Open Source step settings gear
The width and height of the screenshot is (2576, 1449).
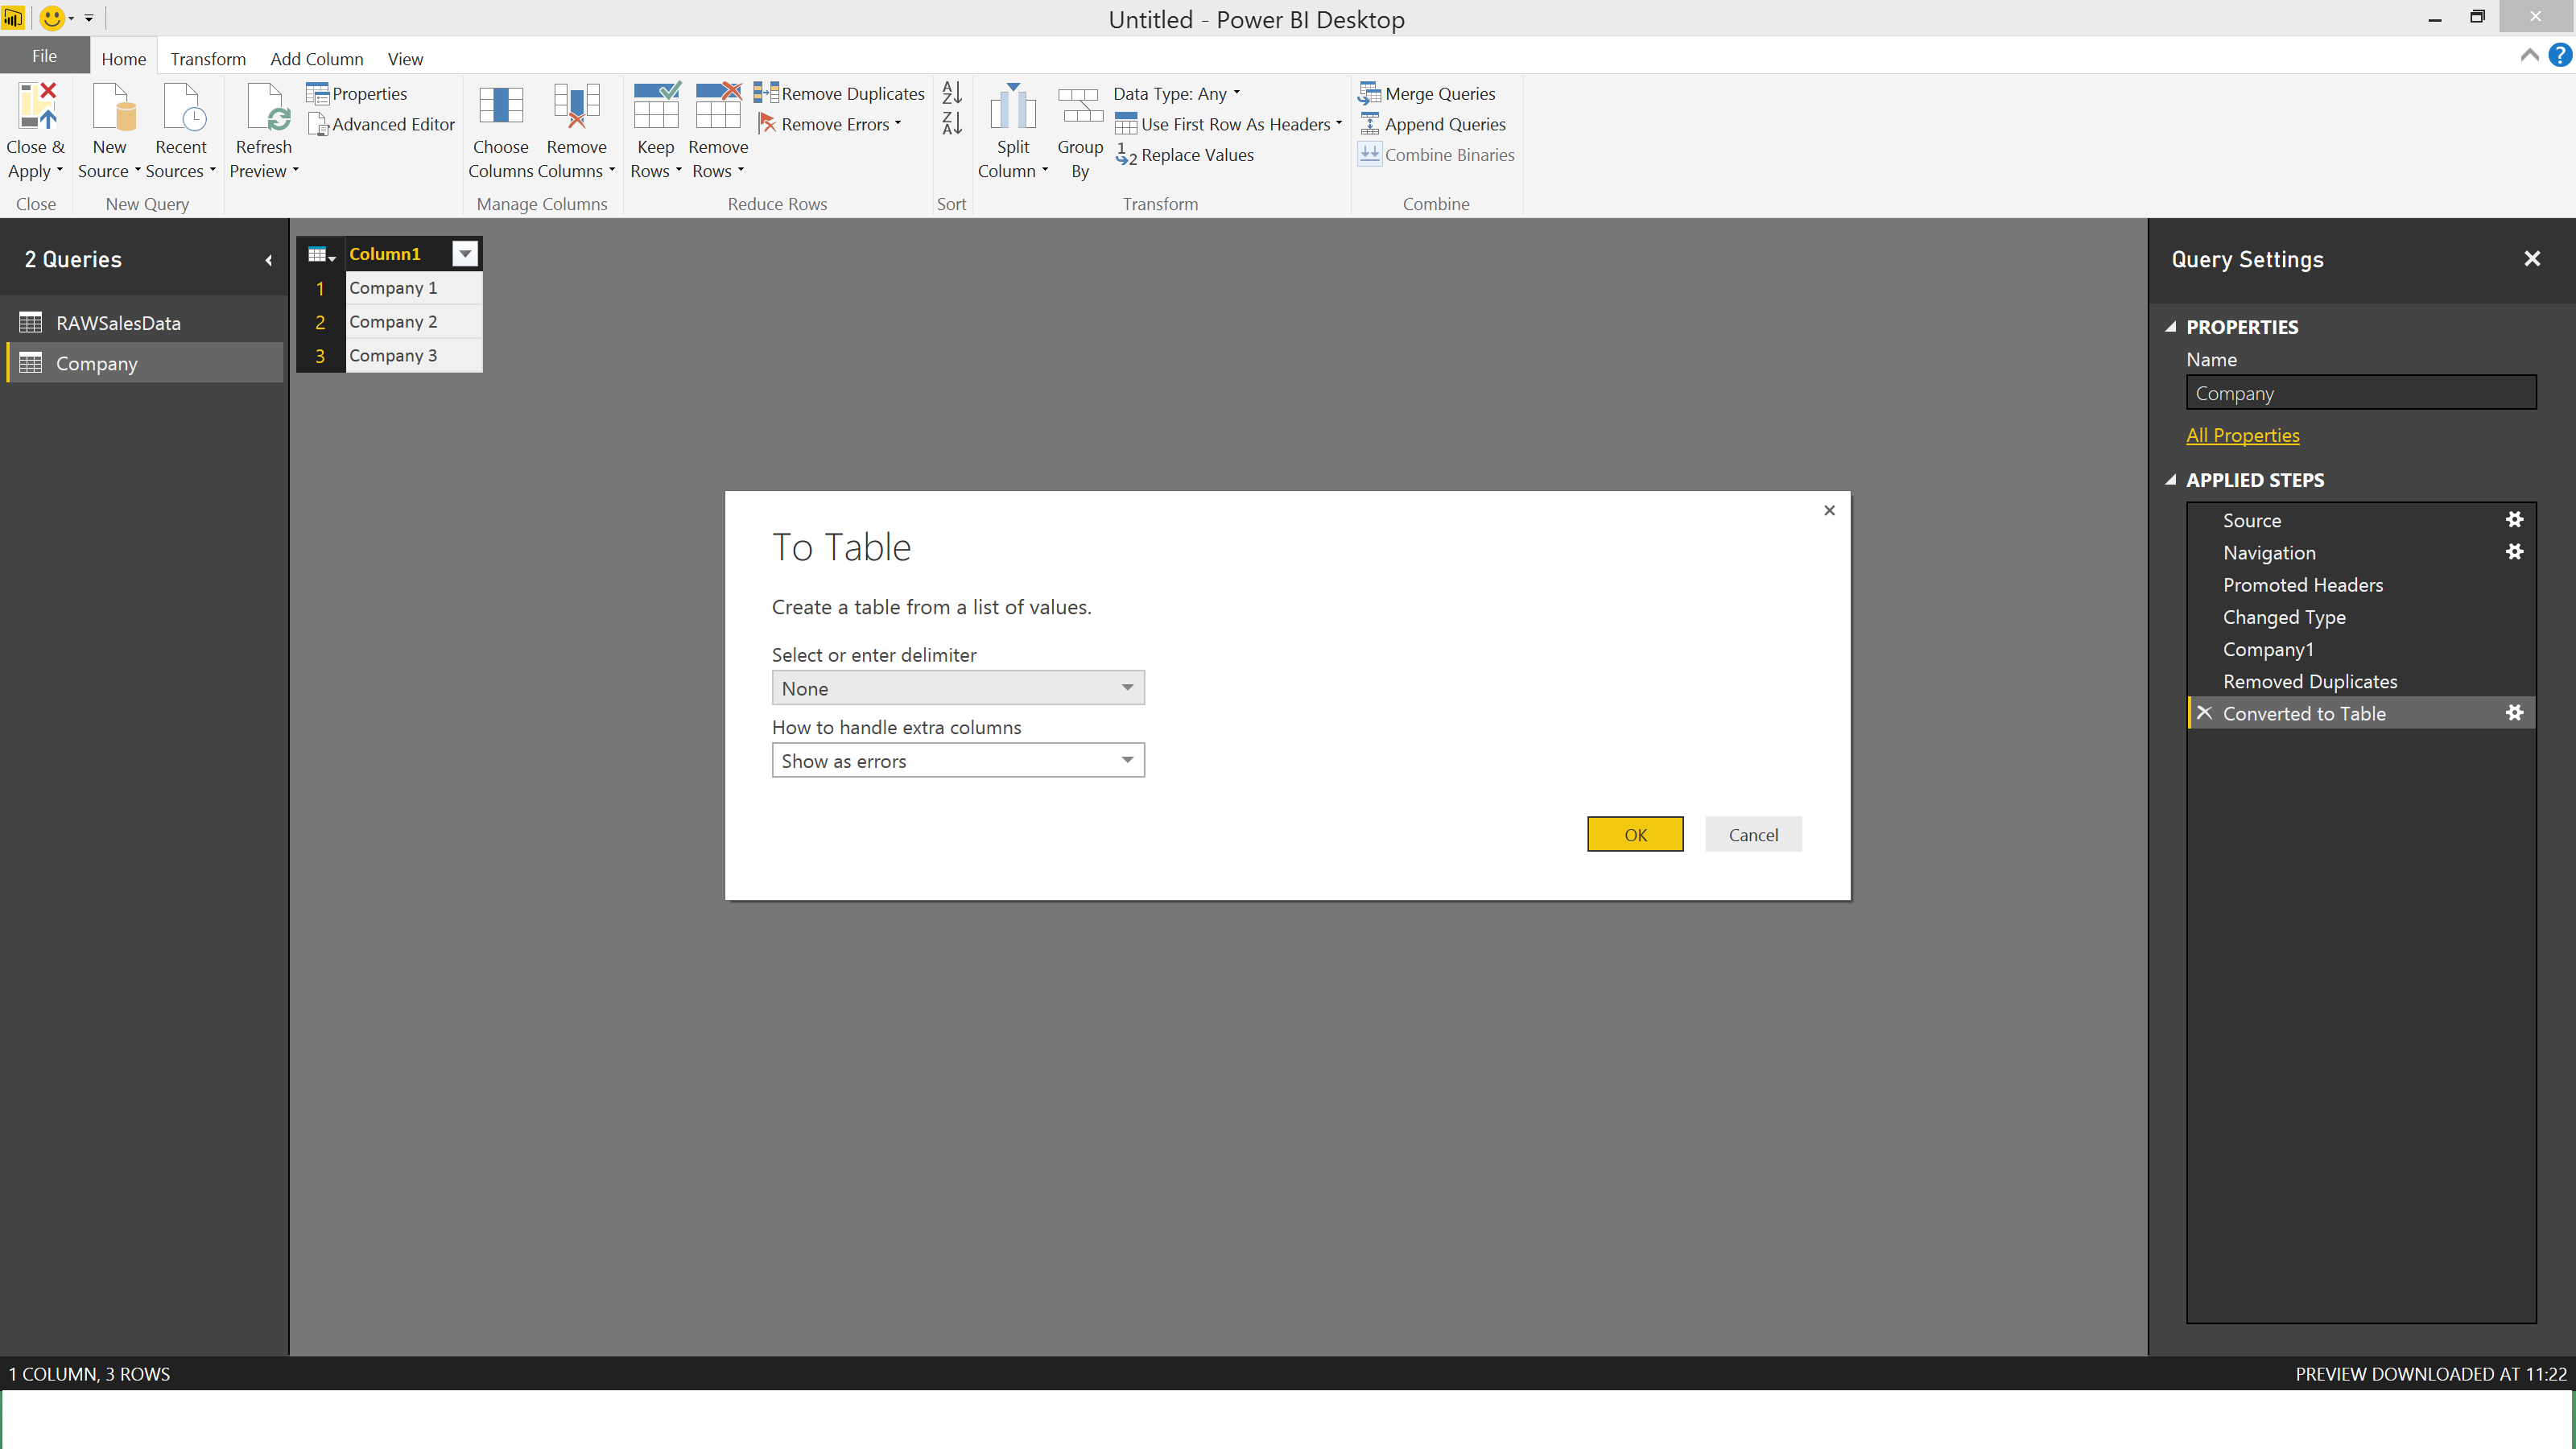tap(2514, 519)
